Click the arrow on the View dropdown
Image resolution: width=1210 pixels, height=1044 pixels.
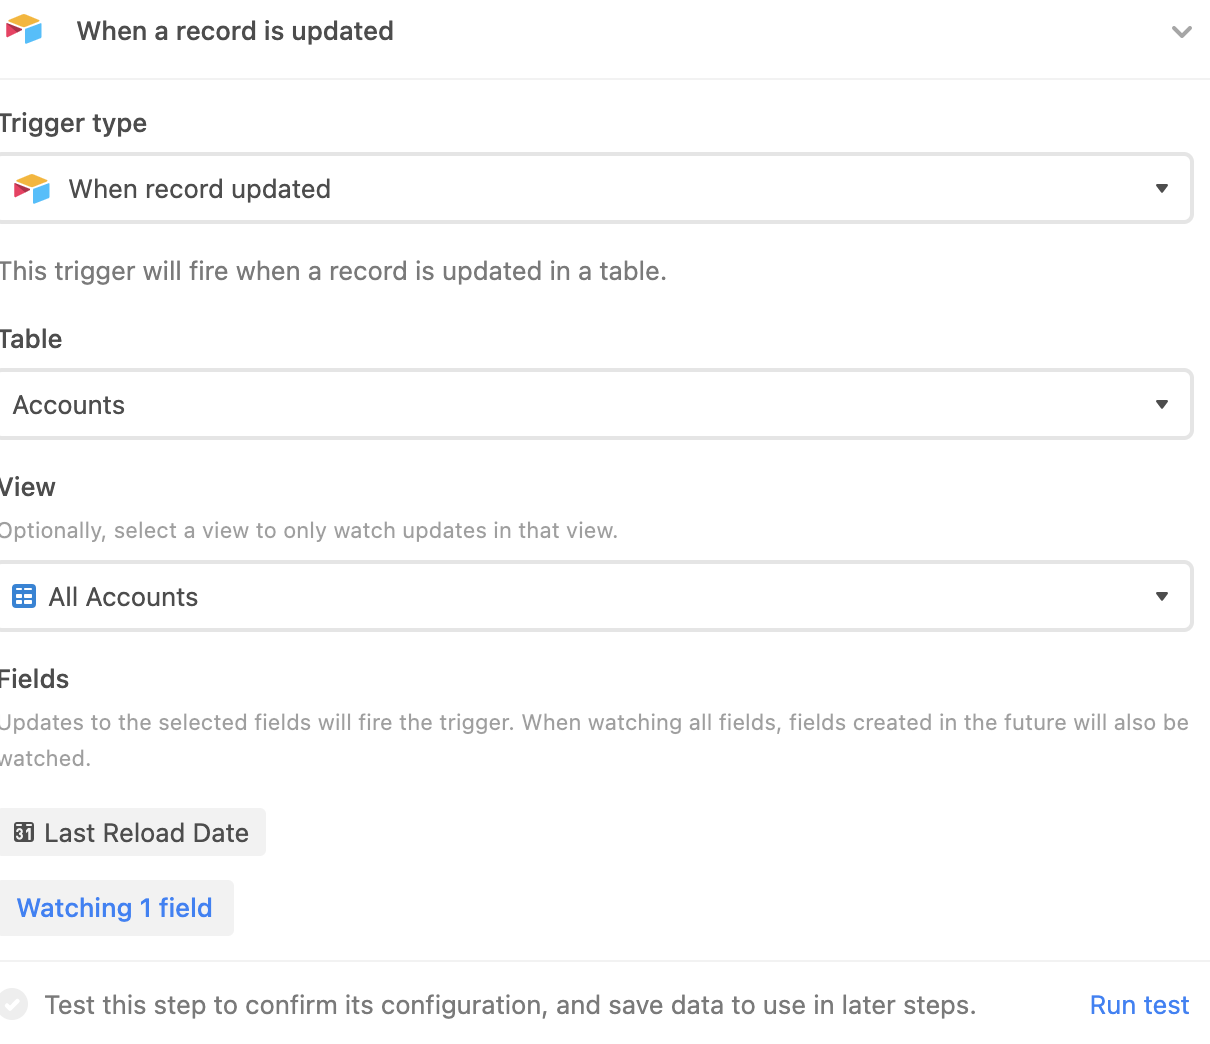tap(1162, 597)
